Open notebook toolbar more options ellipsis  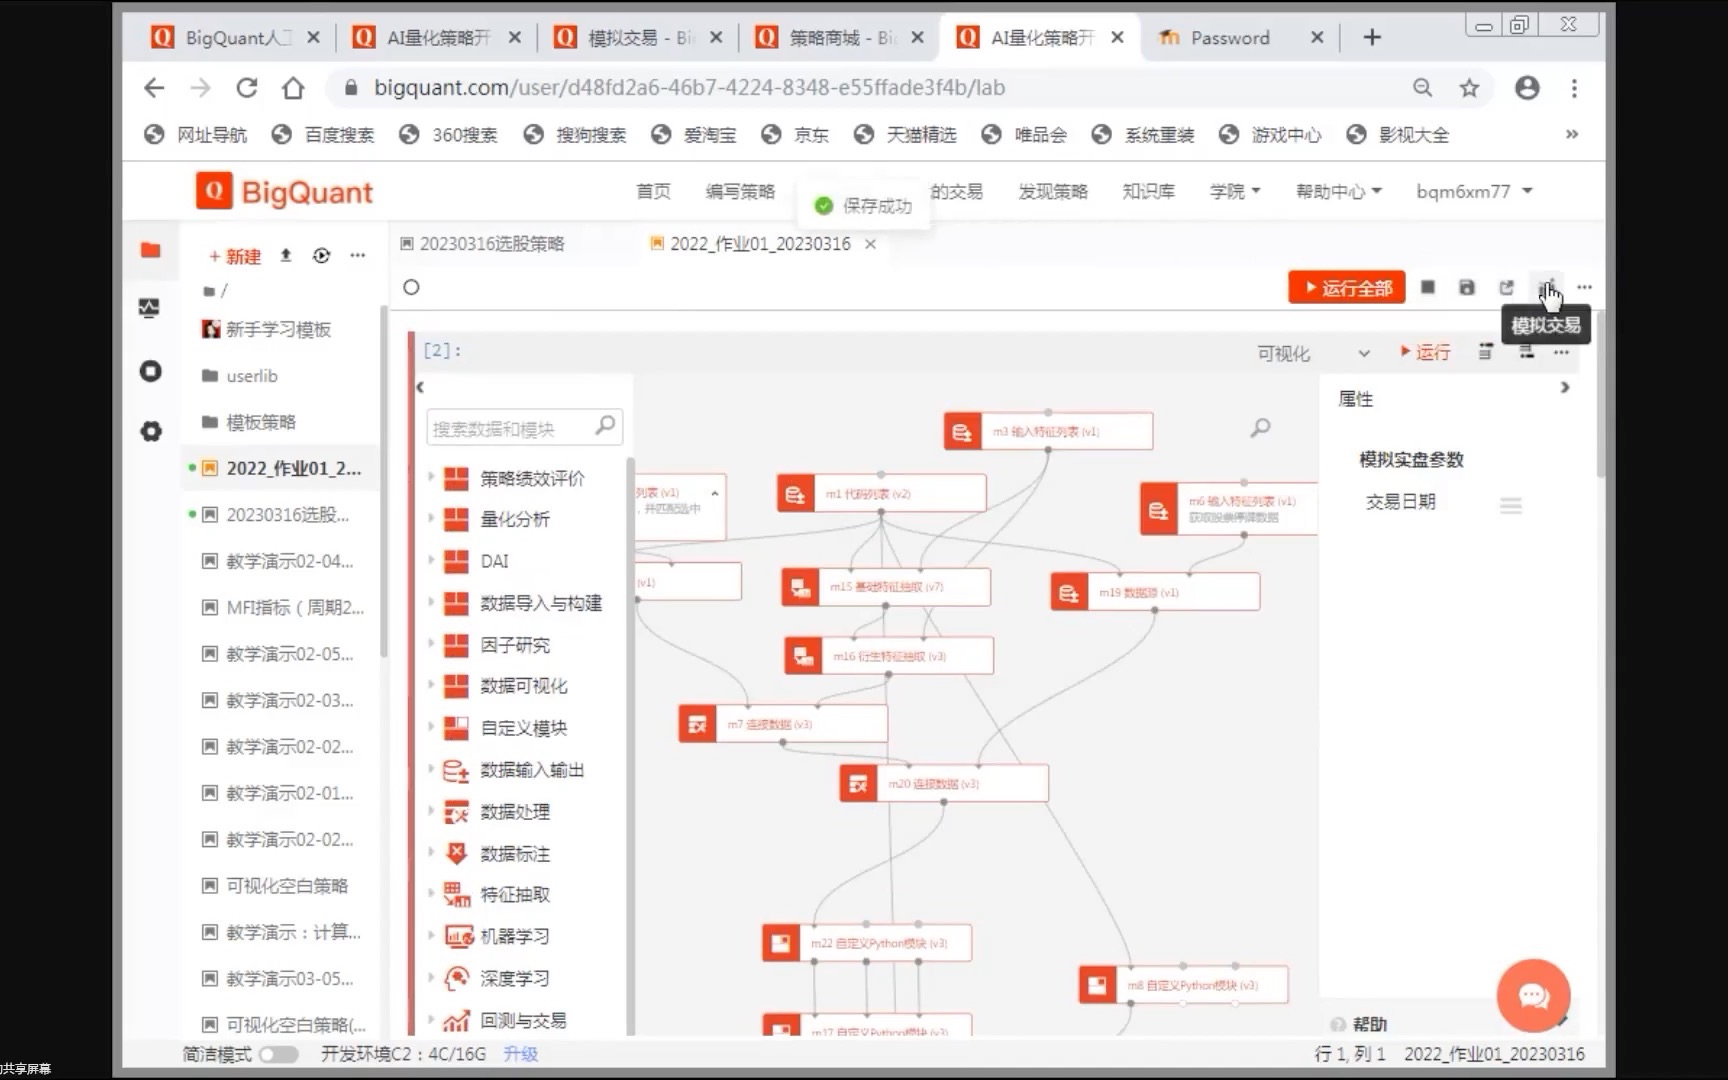pos(1584,288)
